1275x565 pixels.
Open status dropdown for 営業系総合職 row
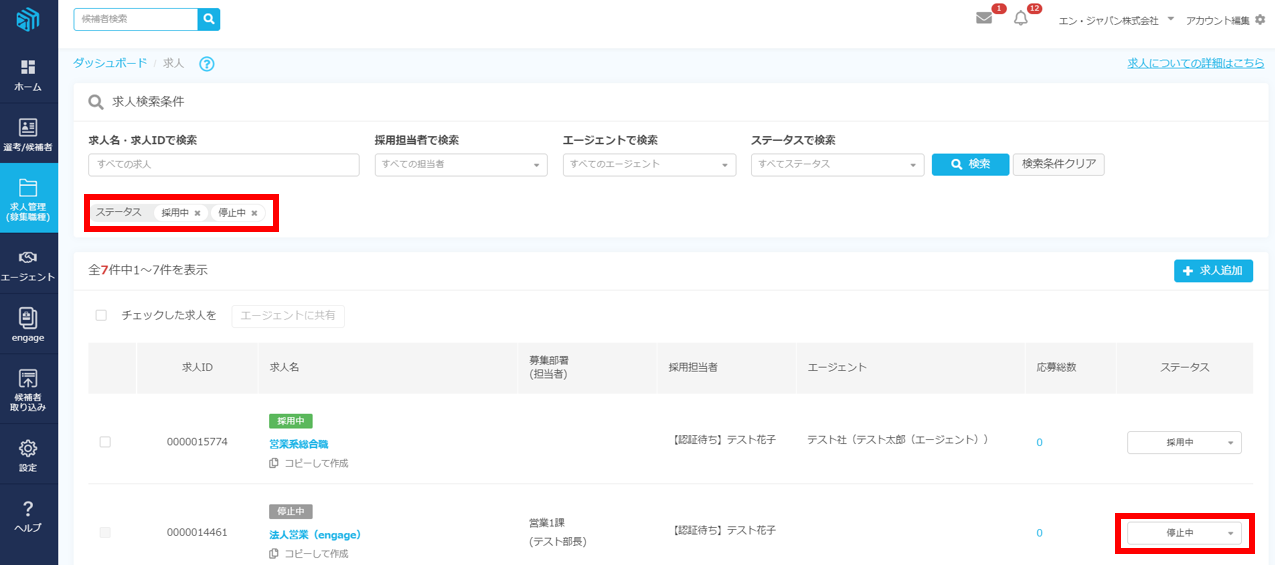click(1184, 442)
